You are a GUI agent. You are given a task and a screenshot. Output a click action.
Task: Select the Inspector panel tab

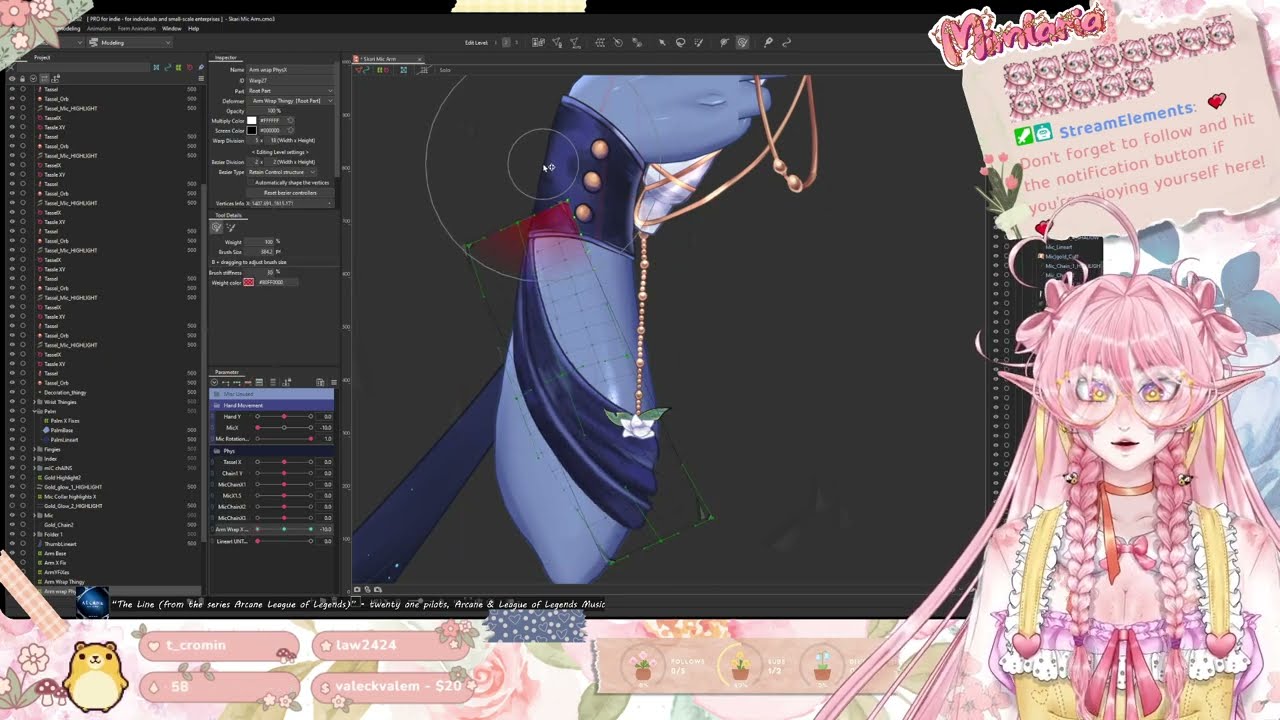(x=227, y=57)
